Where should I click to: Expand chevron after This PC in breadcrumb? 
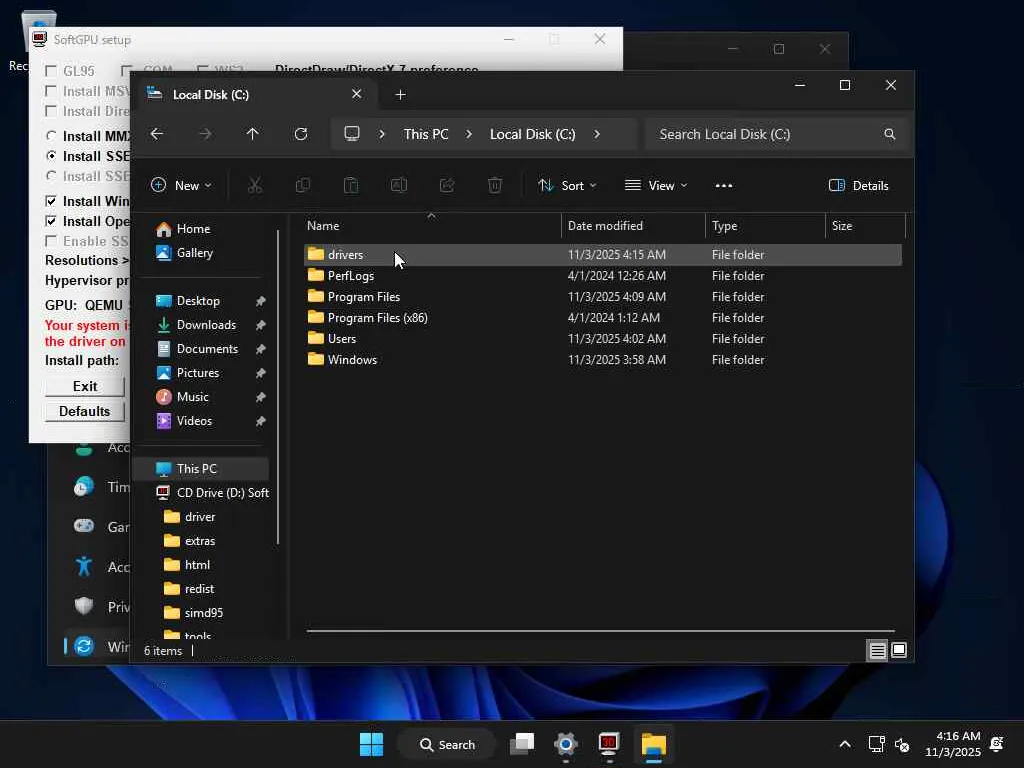(469, 134)
